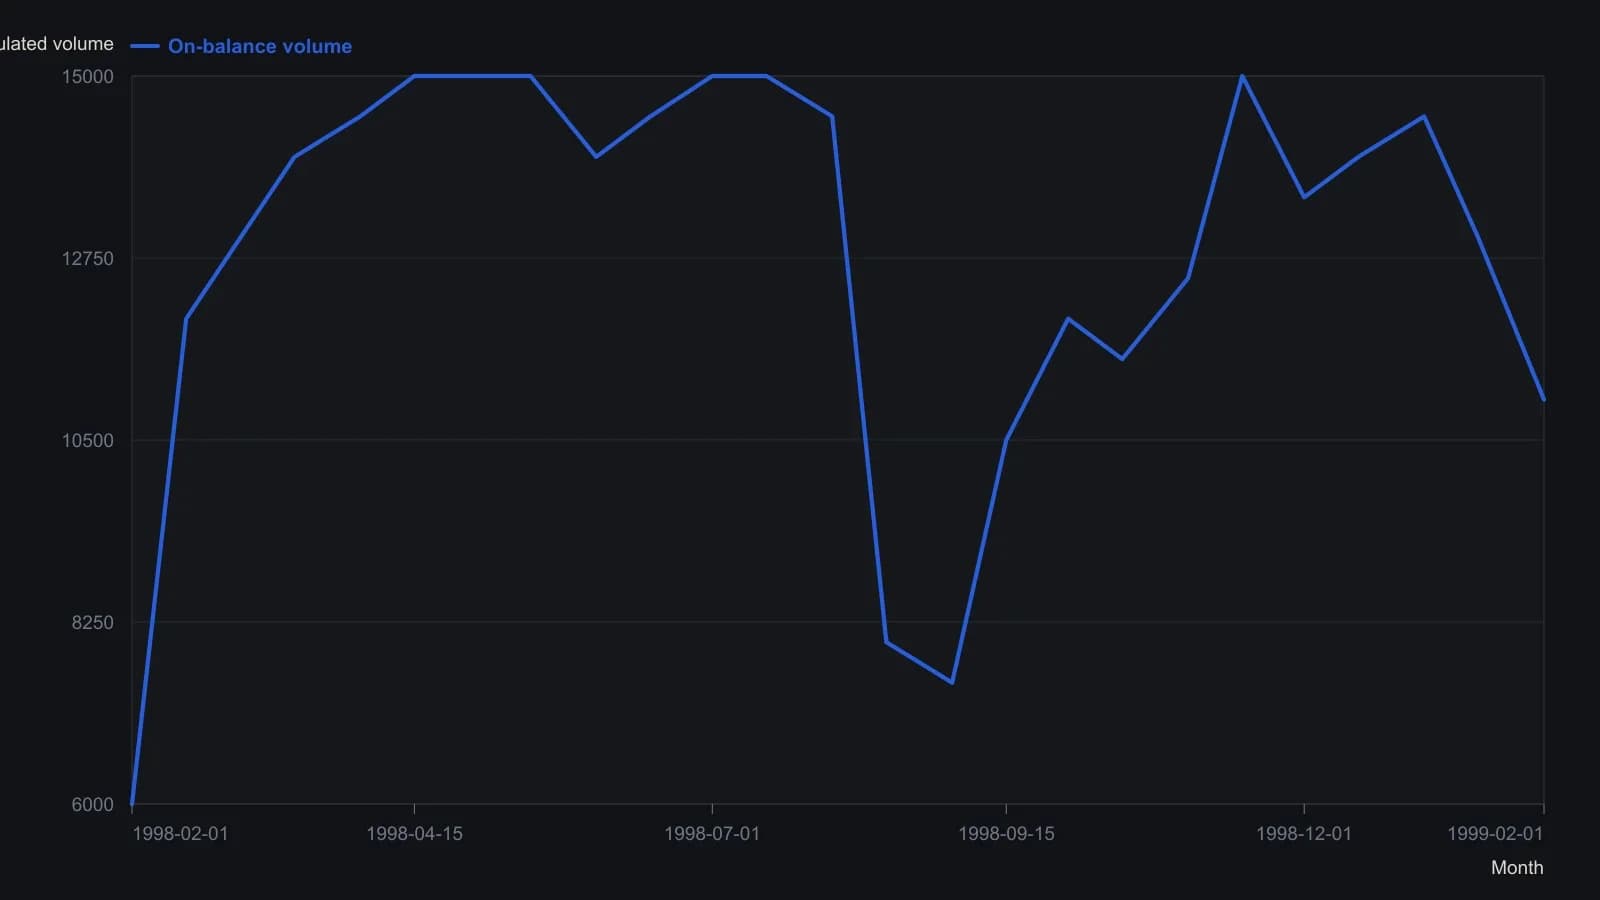Click the 12750 y-axis label
The width and height of the screenshot is (1600, 900).
[88, 259]
